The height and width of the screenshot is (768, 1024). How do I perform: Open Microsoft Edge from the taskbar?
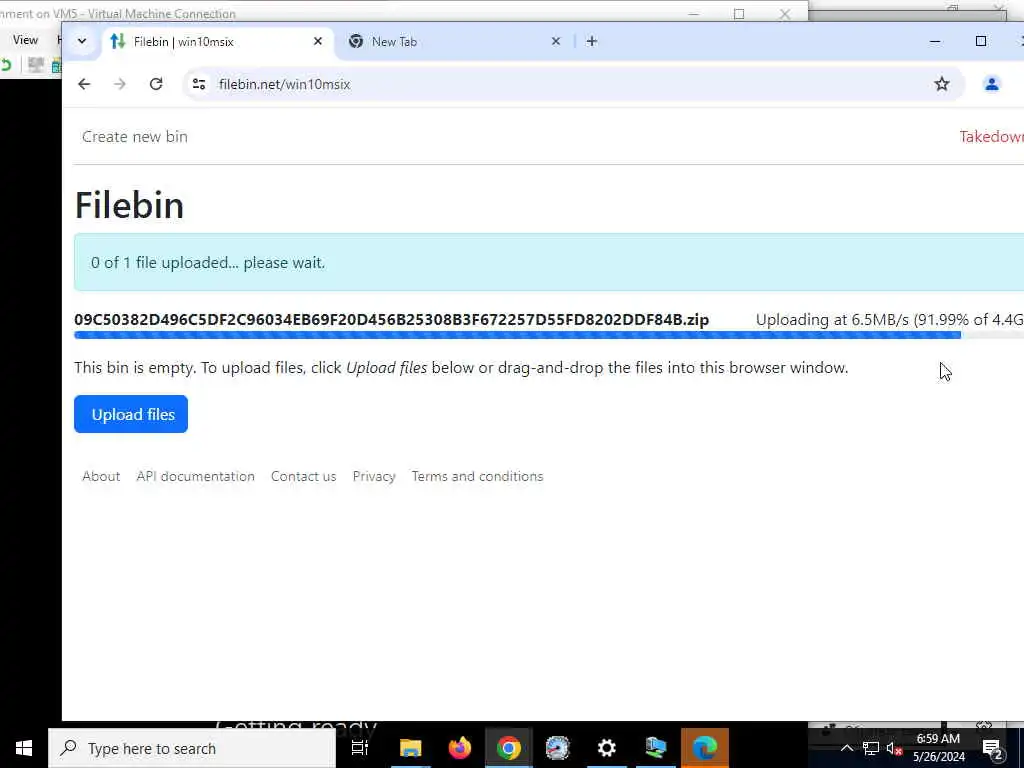point(705,748)
